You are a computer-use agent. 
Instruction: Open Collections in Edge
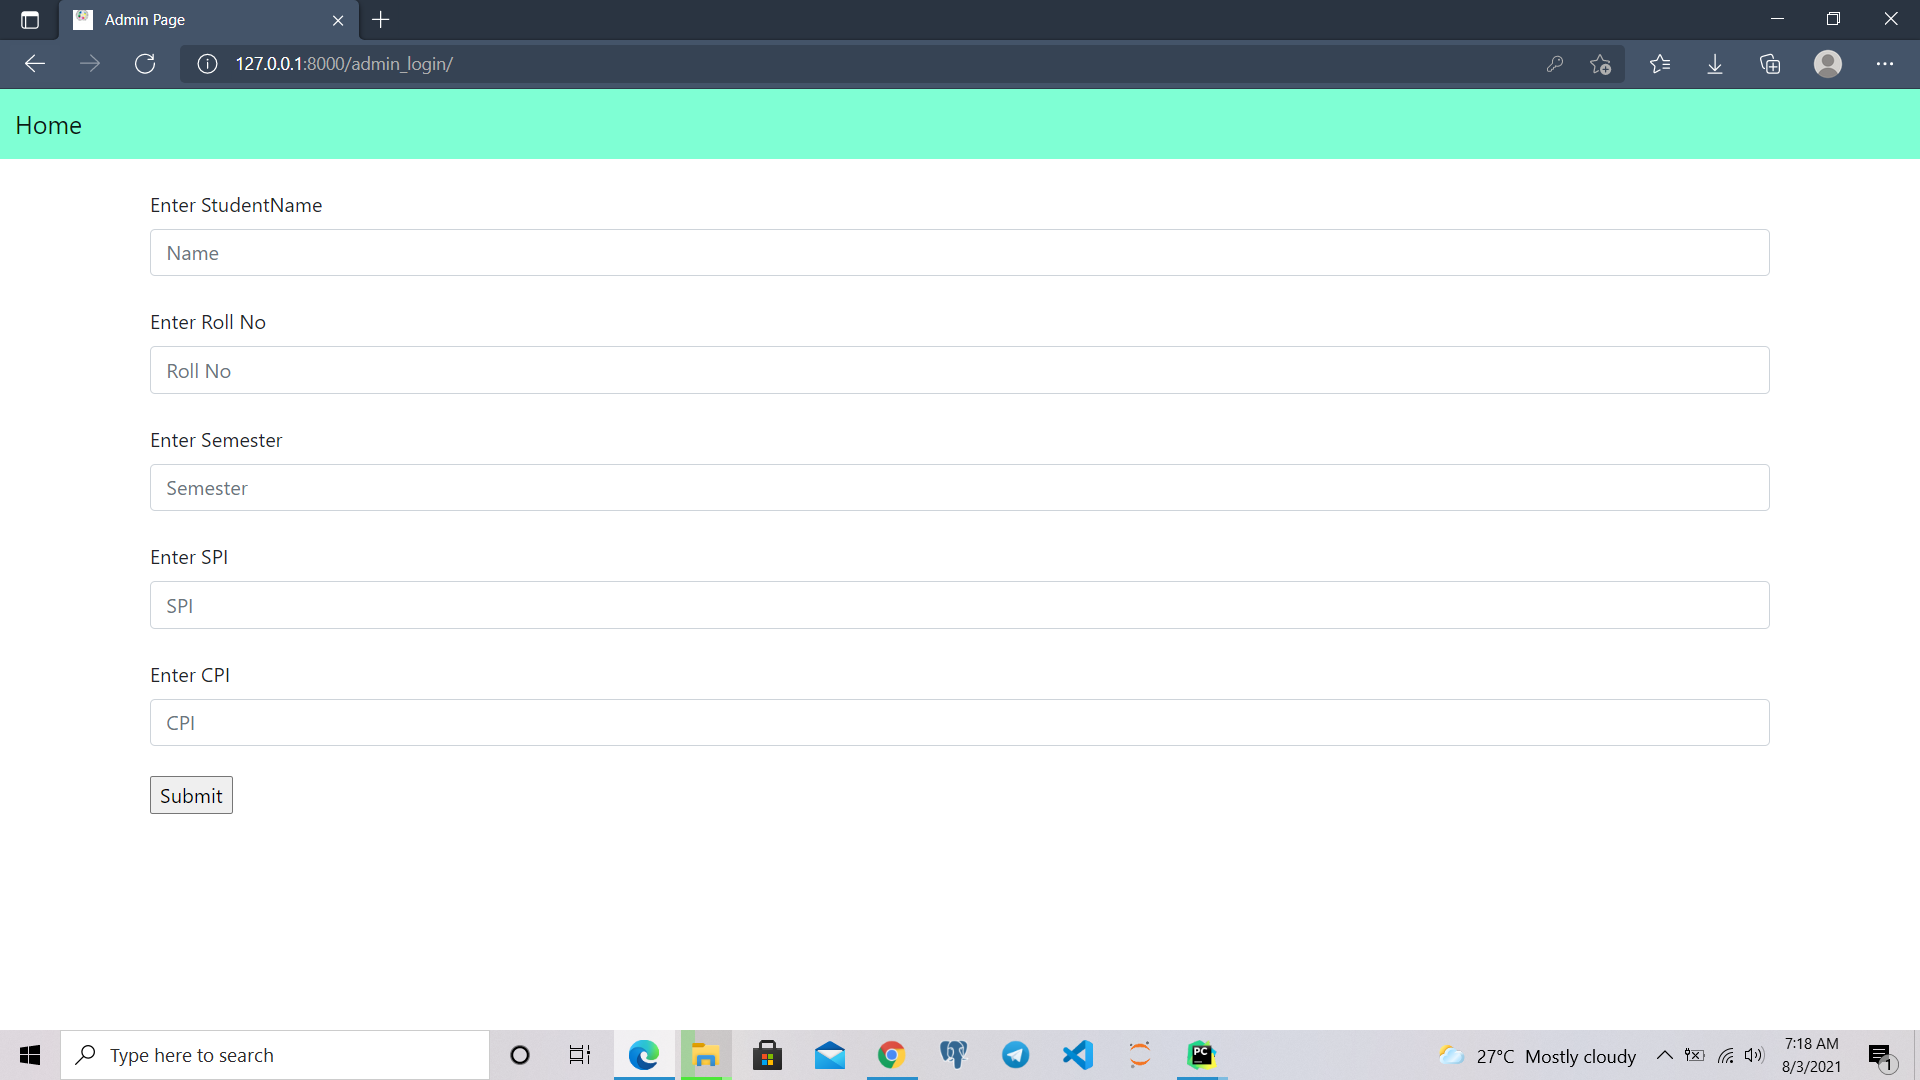pos(1771,64)
